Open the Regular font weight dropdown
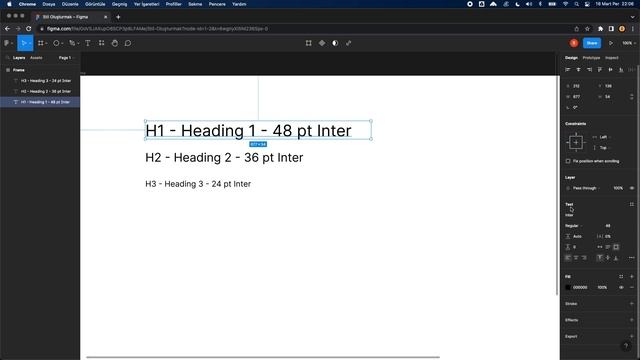Viewport: 640px width, 360px height. coord(574,226)
